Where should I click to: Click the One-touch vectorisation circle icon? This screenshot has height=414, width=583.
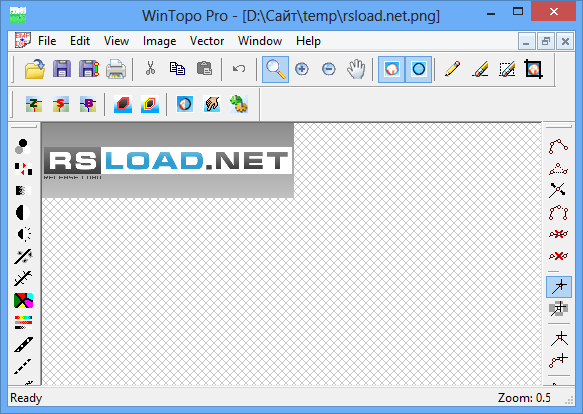185,104
